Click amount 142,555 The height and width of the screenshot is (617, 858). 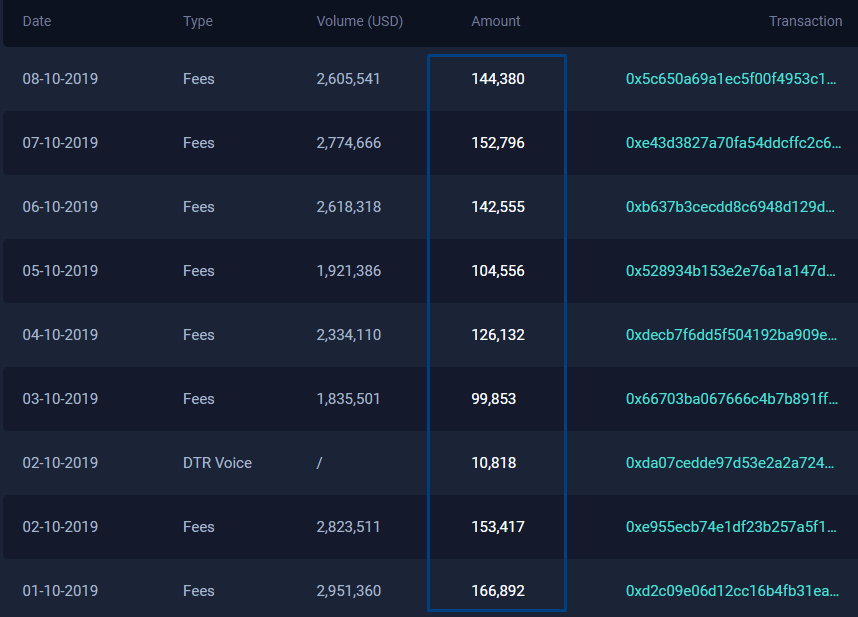pyautogui.click(x=498, y=207)
